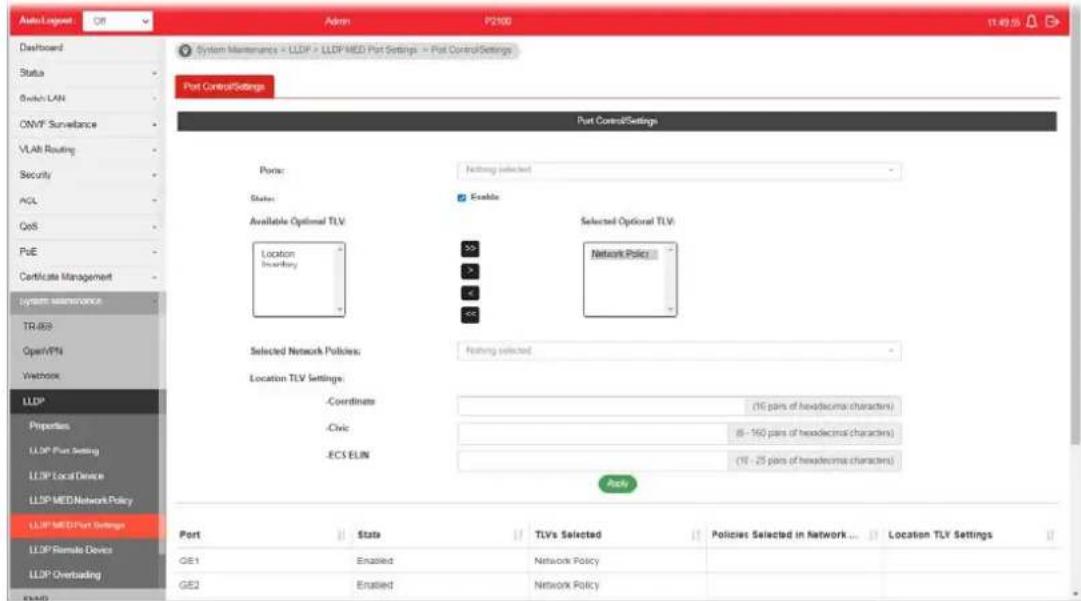Click the sidebar vertical scrollbar

click(x=162, y=434)
